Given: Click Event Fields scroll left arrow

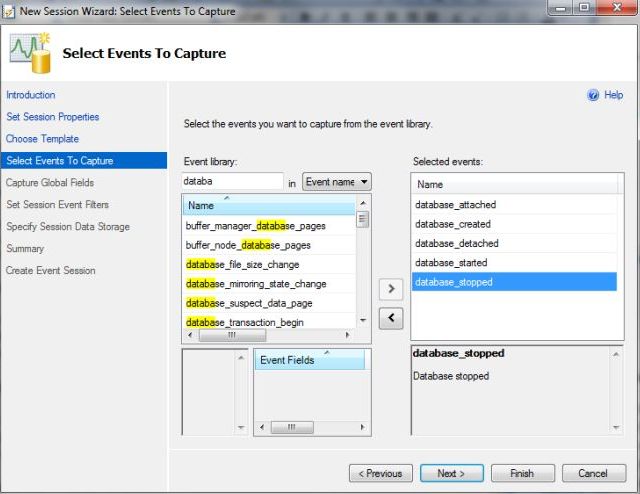Looking at the screenshot, I should coord(262,427).
